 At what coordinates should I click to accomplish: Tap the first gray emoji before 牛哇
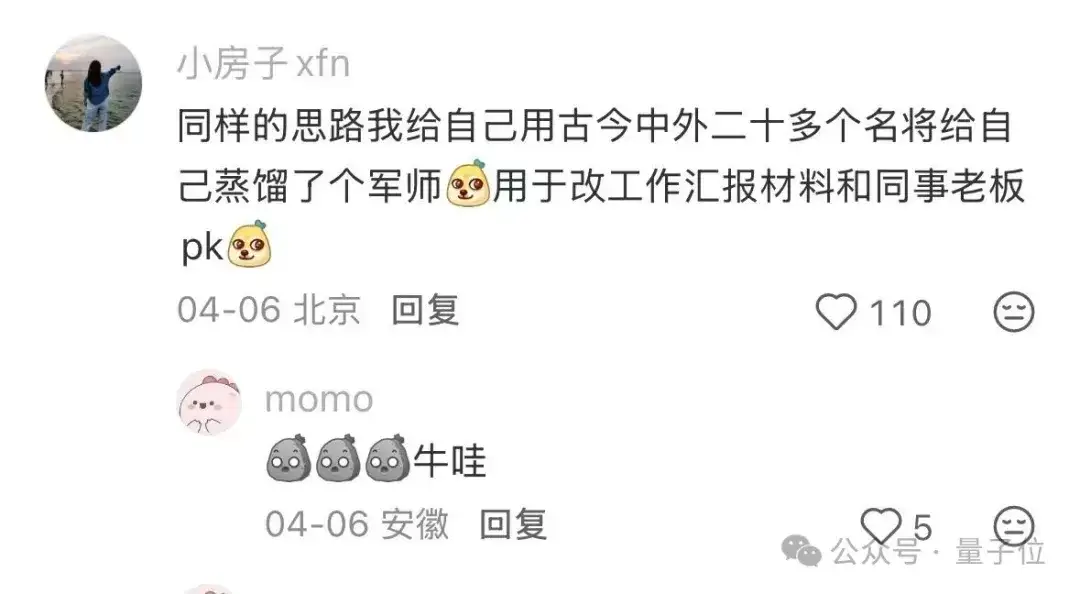point(288,458)
